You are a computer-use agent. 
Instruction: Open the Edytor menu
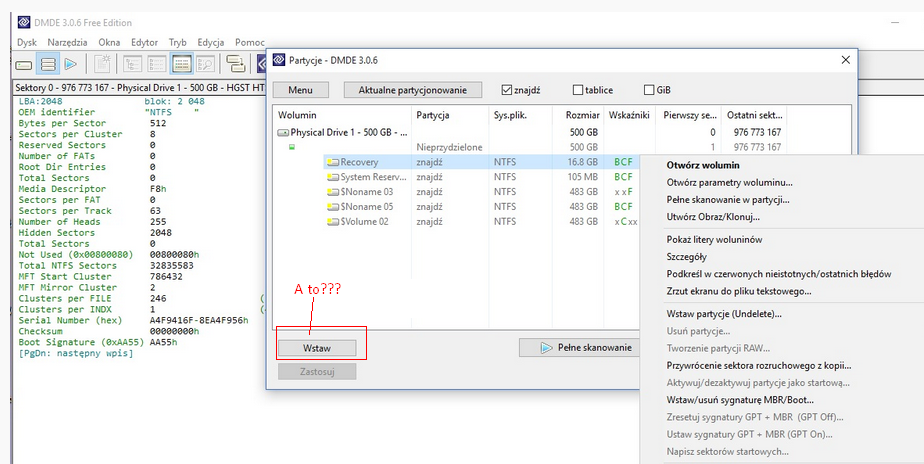click(x=144, y=42)
